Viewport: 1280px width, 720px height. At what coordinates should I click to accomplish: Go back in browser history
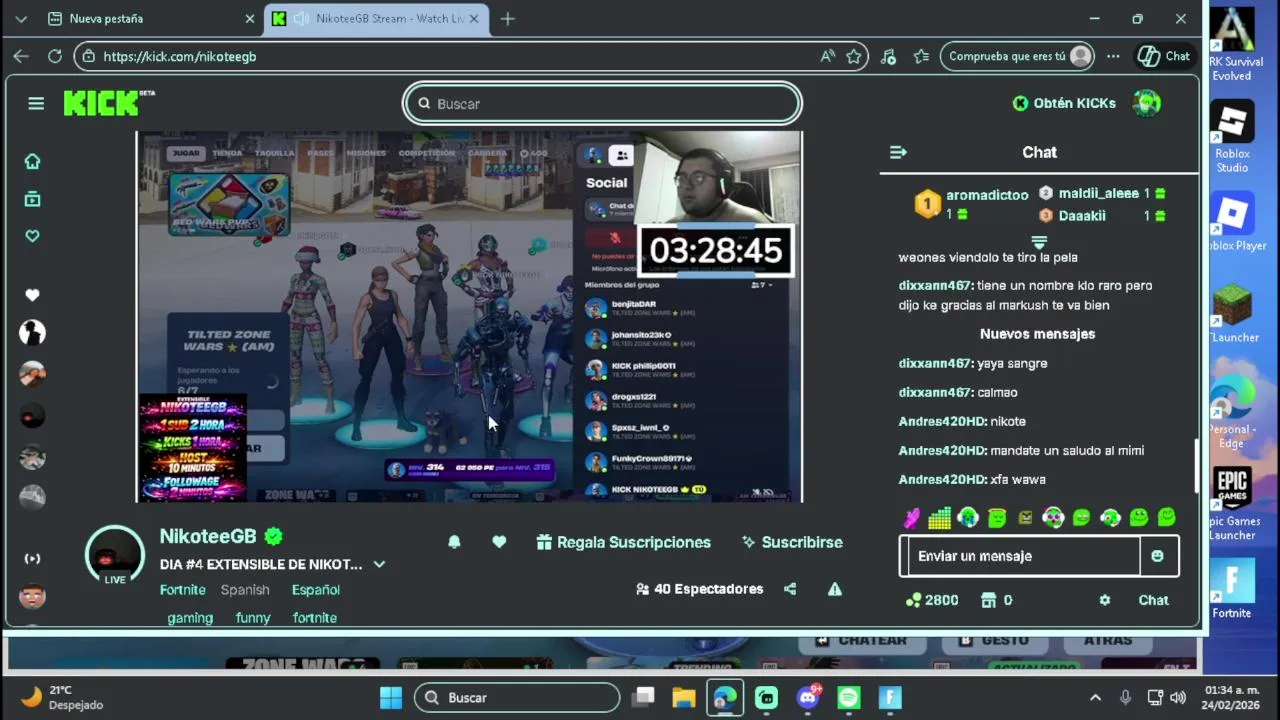pos(21,56)
